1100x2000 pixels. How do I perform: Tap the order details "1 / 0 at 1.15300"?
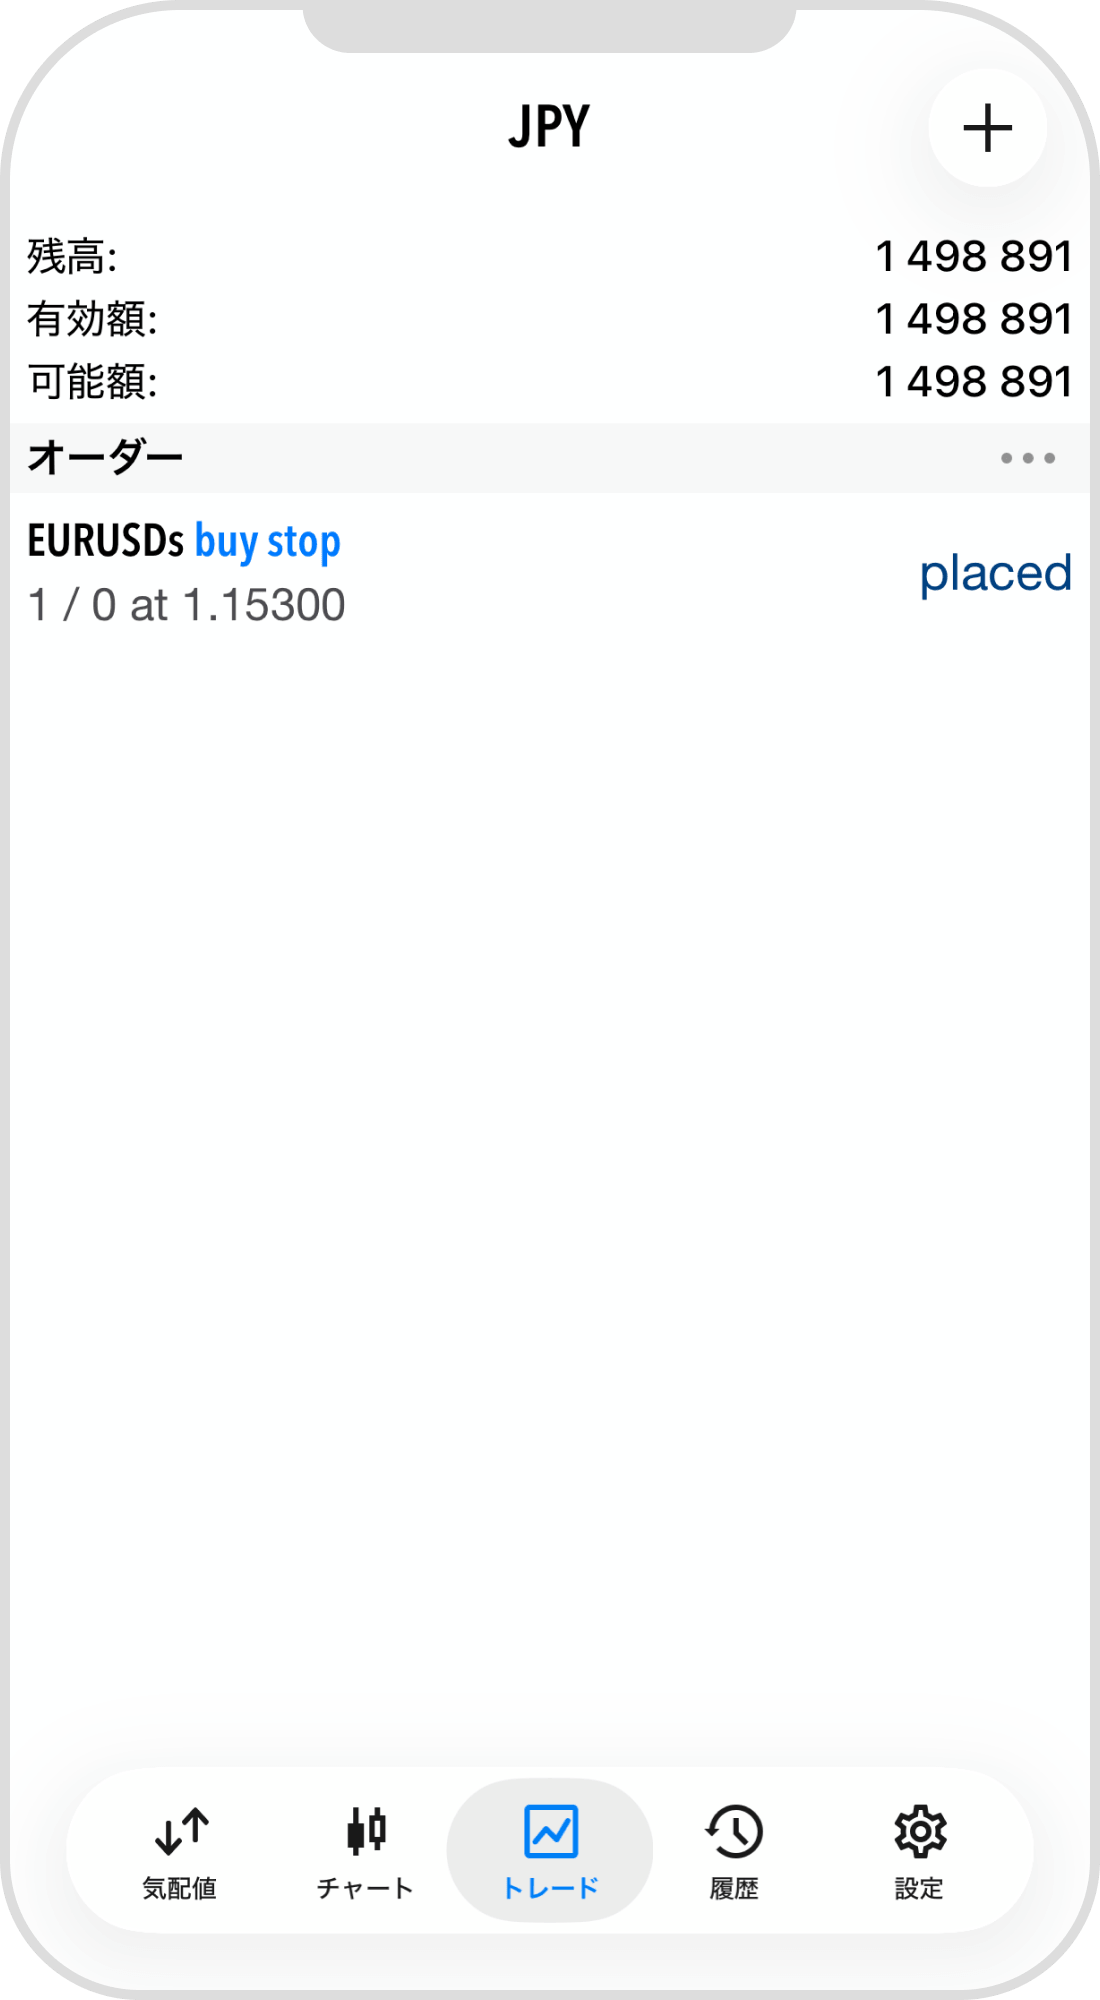pyautogui.click(x=187, y=605)
